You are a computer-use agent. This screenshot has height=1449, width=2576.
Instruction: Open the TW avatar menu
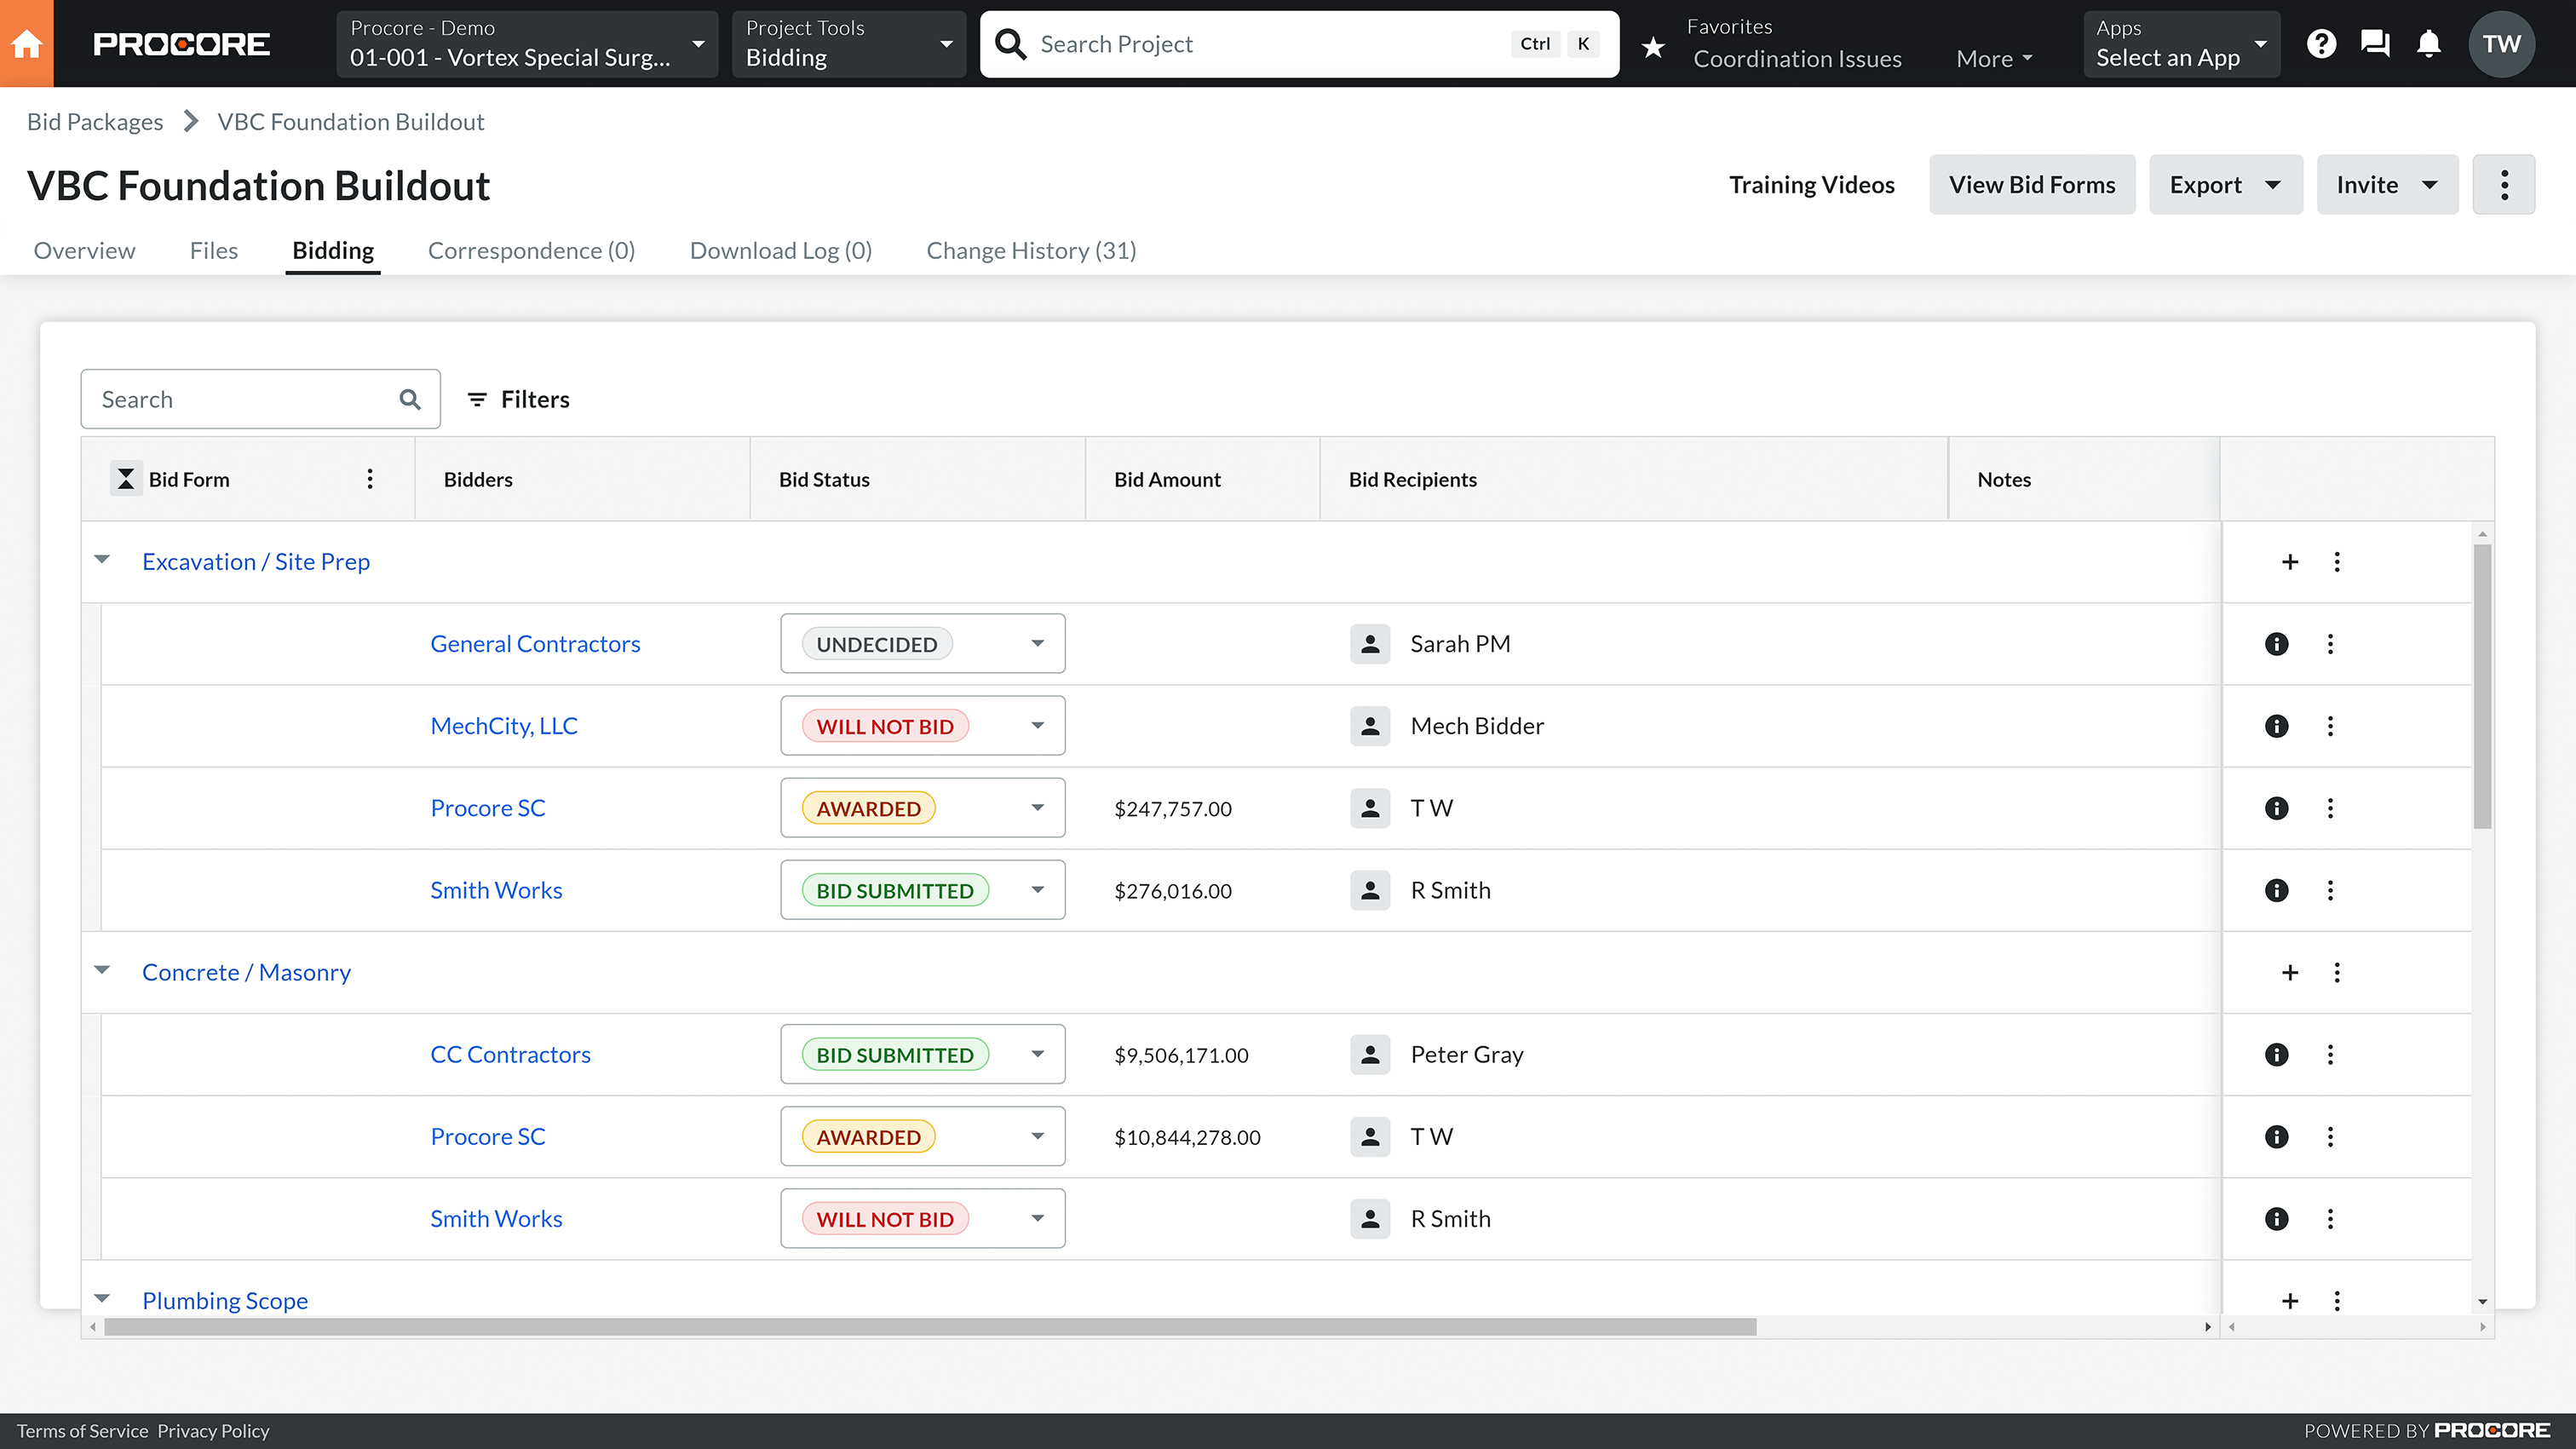(2502, 43)
